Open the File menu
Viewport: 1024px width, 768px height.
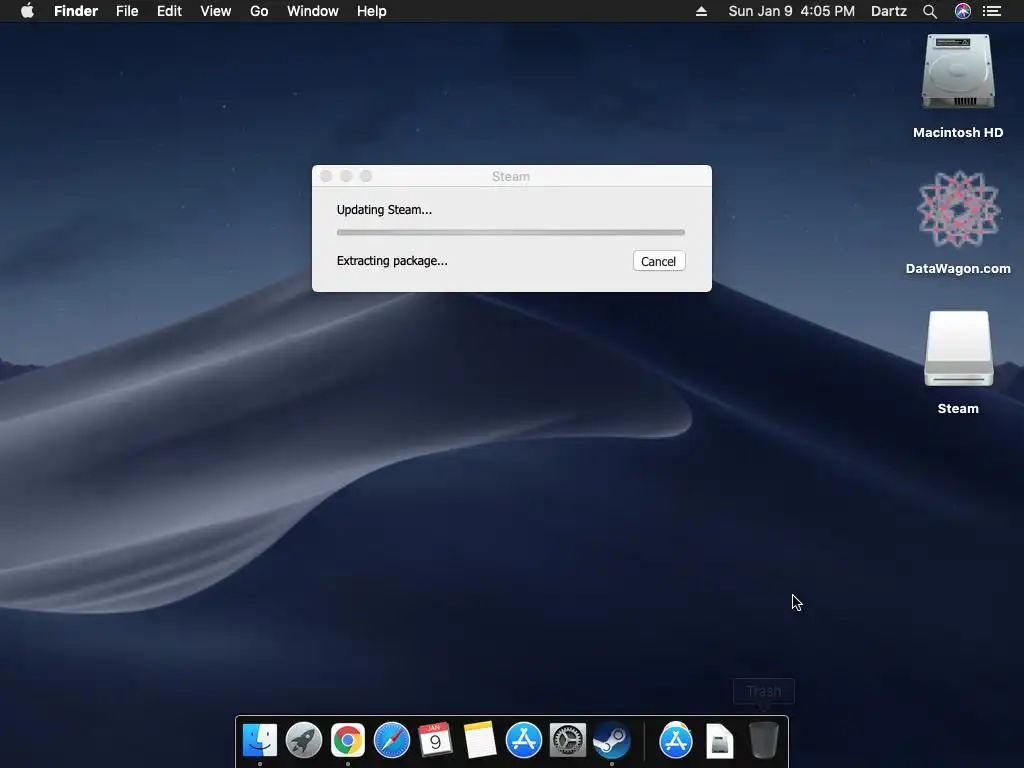coord(127,11)
